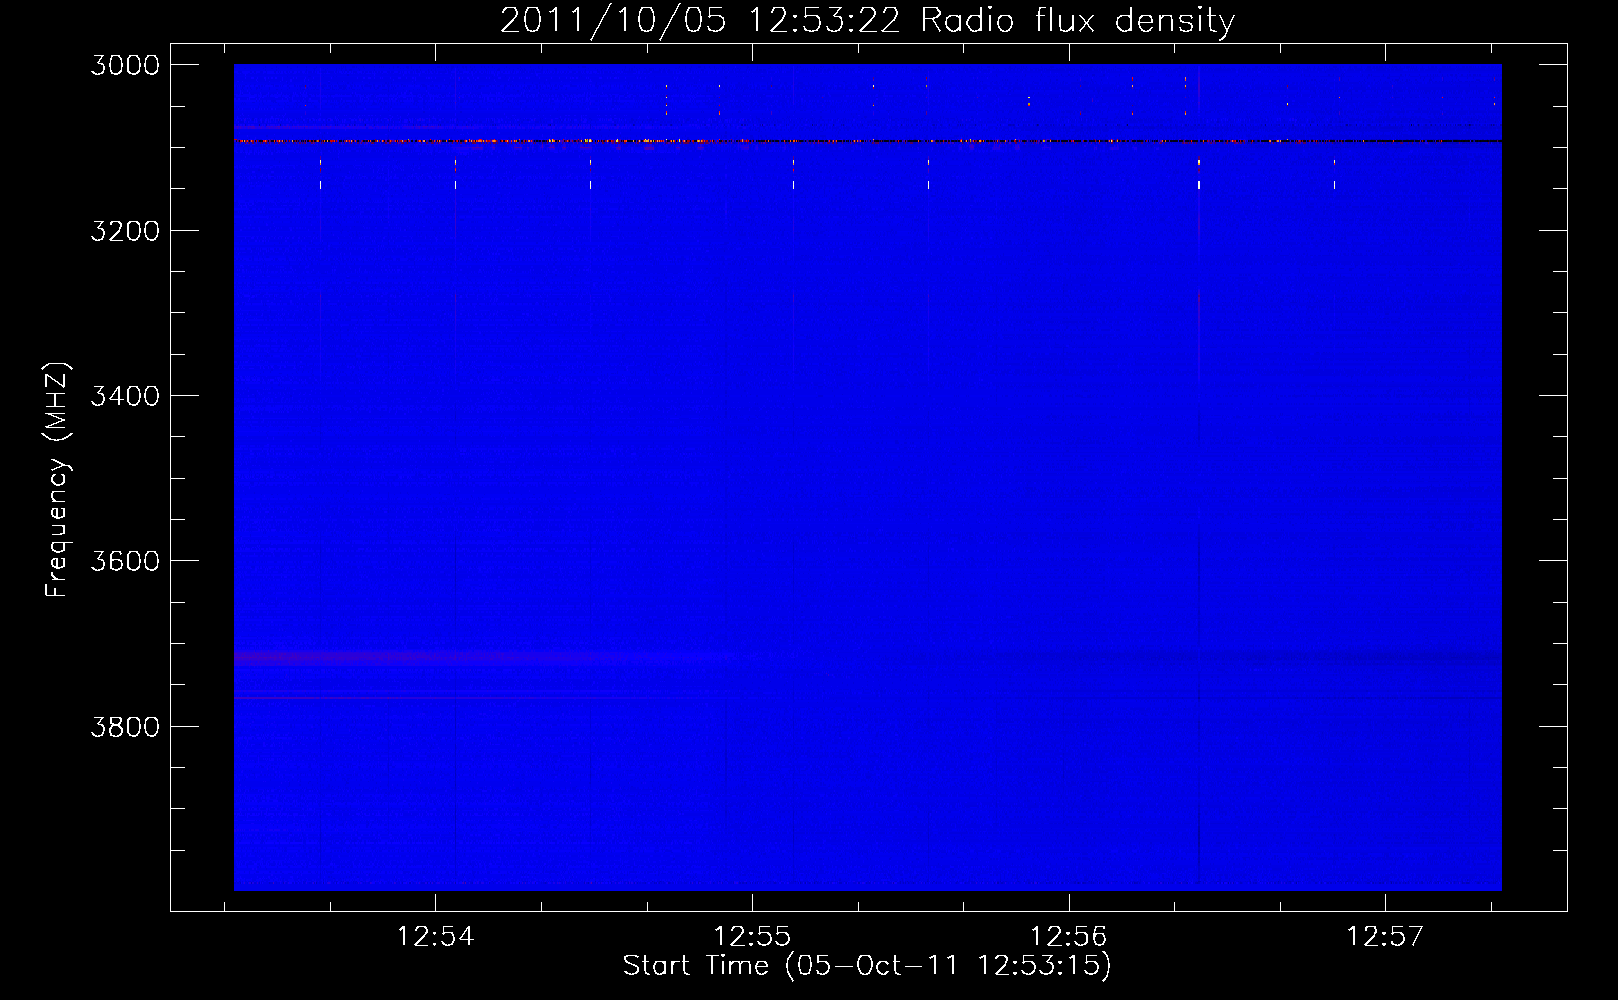Screen dimensions: 1618x1000
Task: Click the 'Frequency (MHZ)' y-axis label
Action: (58, 479)
